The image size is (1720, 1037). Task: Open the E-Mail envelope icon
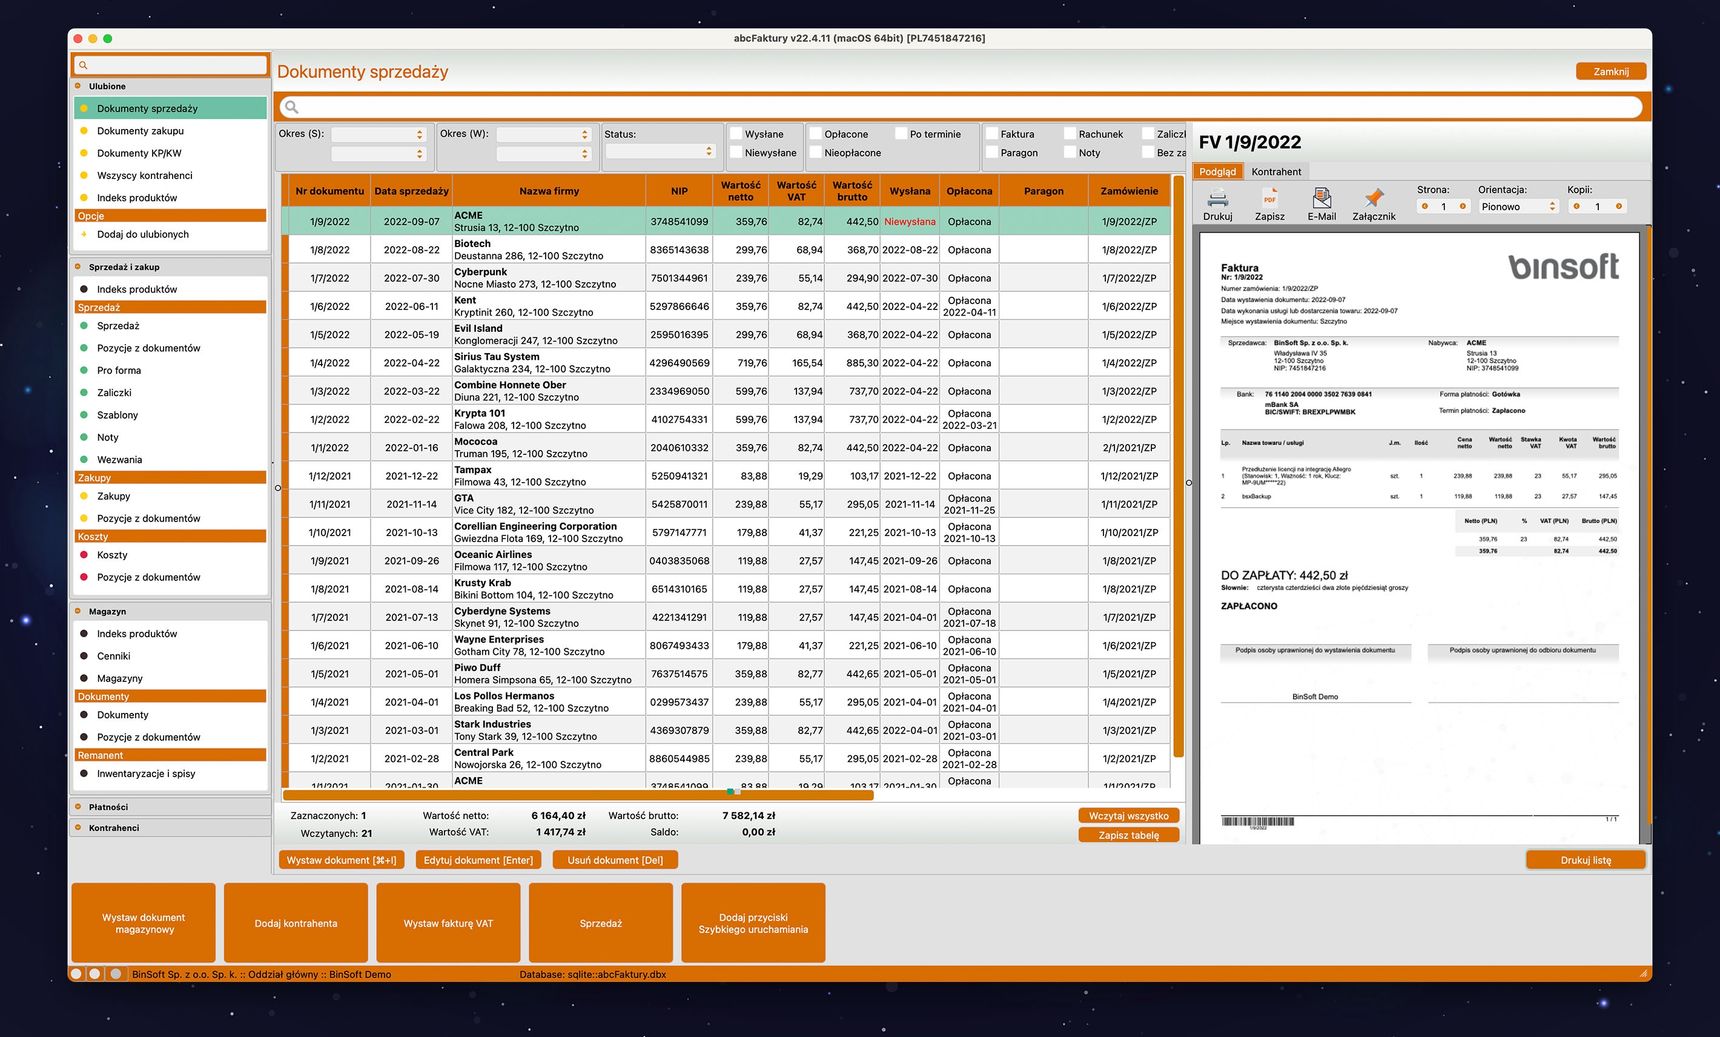pyautogui.click(x=1321, y=197)
